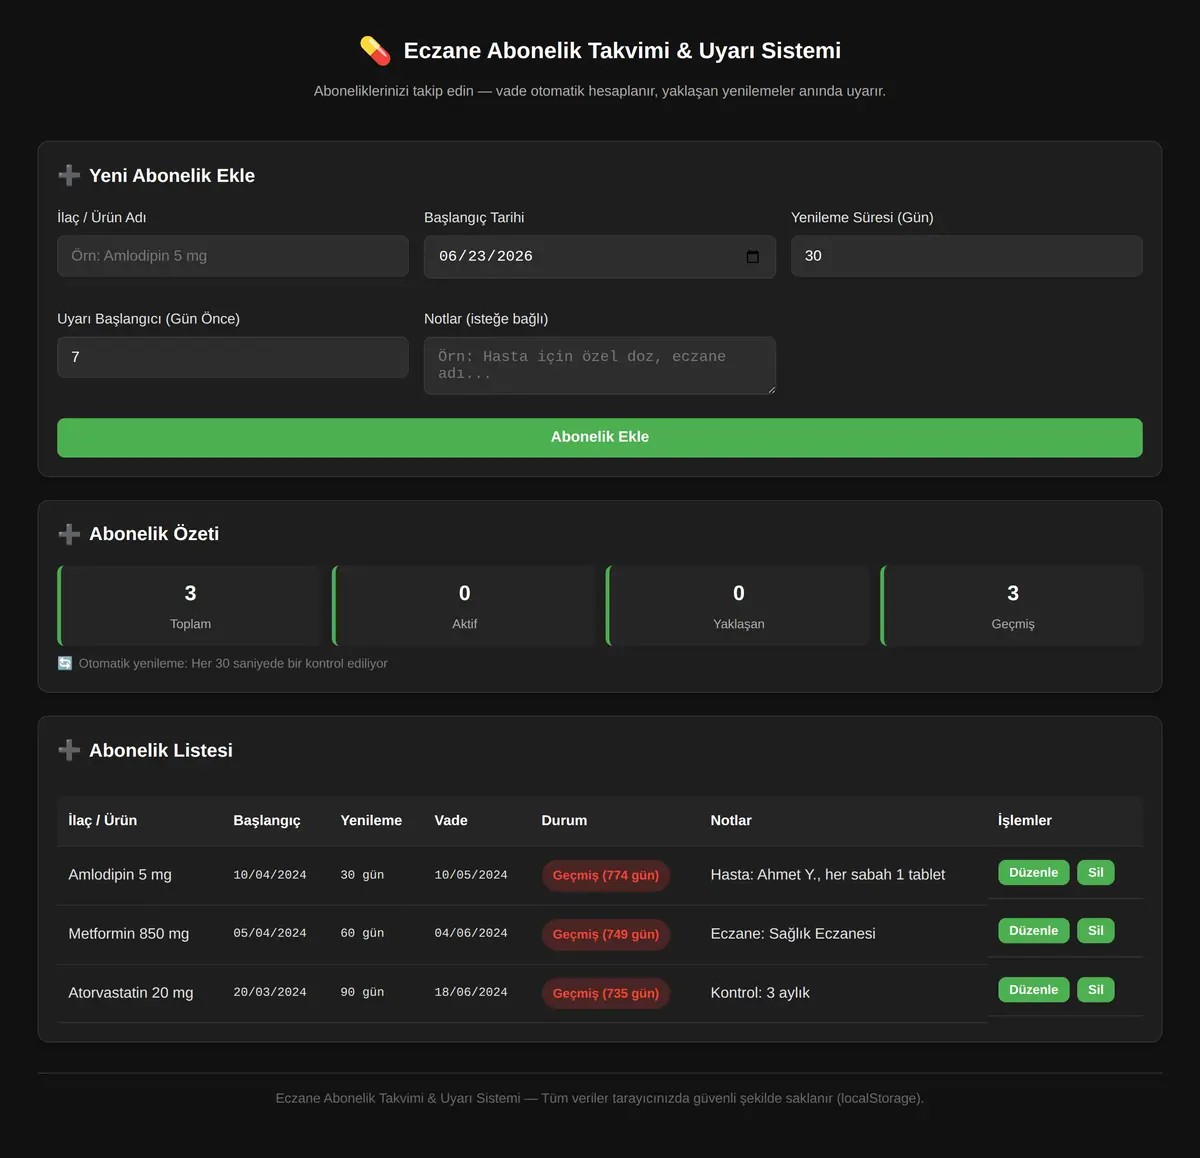
Task: Focus the İlaç / Ürün Adı field
Action: pyautogui.click(x=233, y=256)
